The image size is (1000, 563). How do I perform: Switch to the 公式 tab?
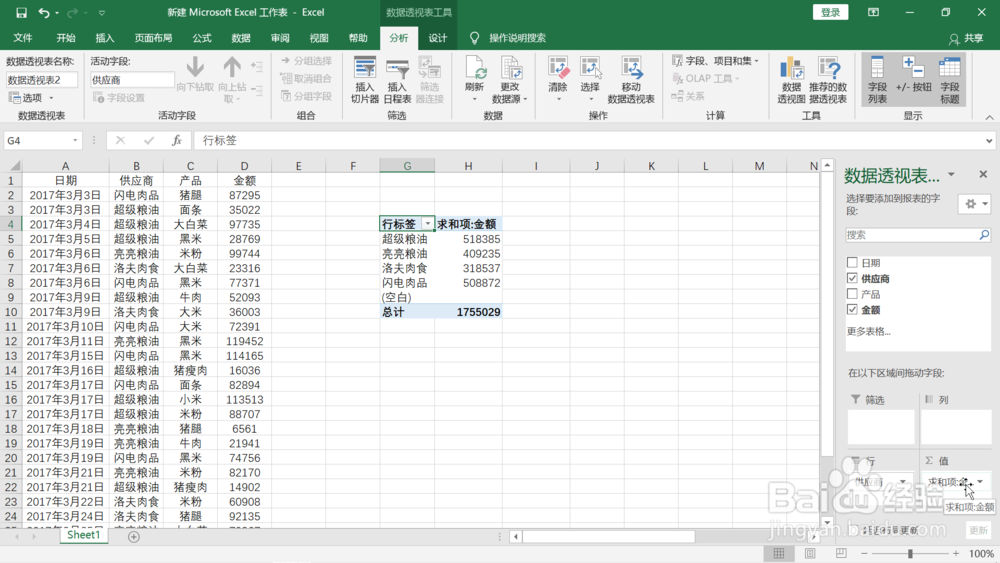tap(202, 38)
